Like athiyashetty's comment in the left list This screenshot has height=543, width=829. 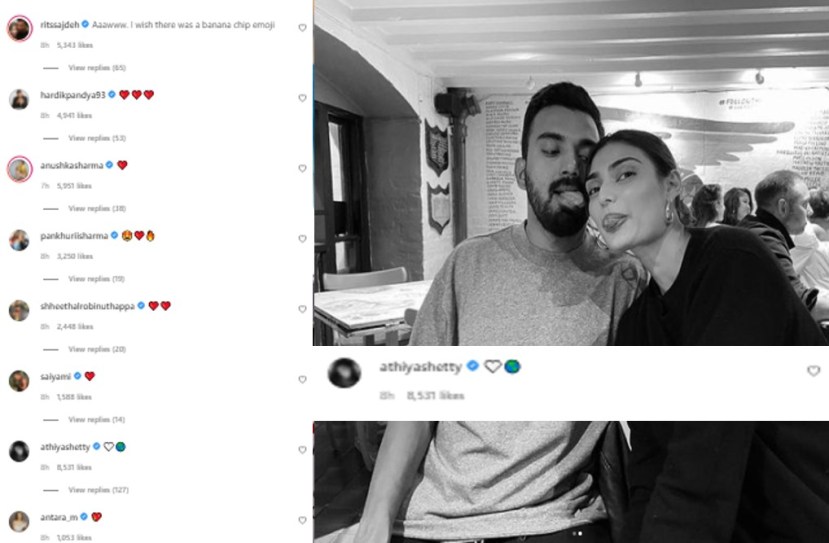[302, 449]
